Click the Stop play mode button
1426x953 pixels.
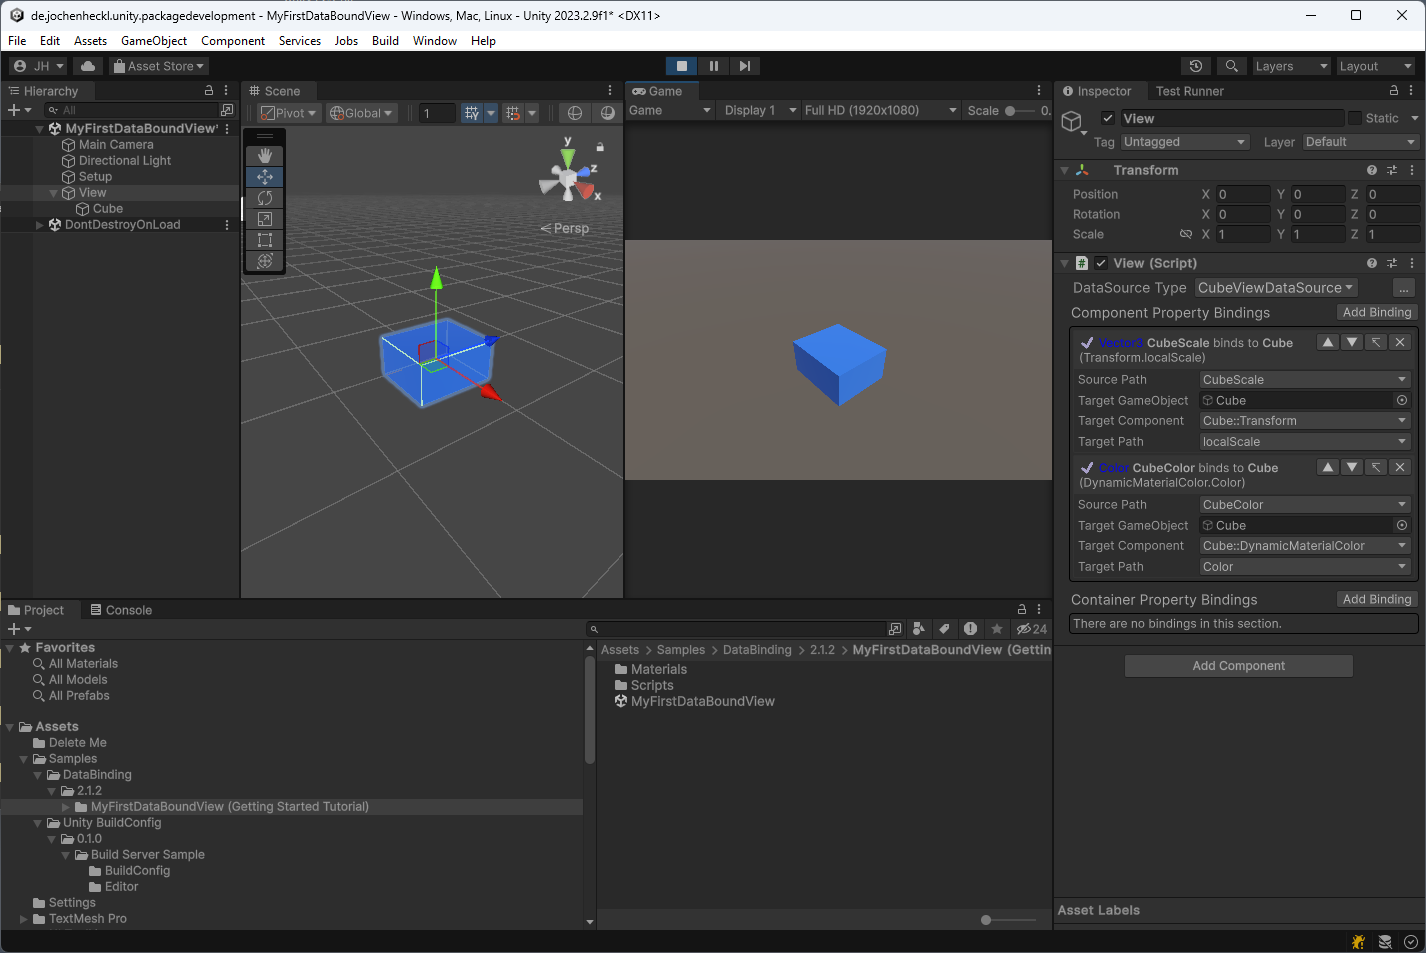pyautogui.click(x=682, y=66)
